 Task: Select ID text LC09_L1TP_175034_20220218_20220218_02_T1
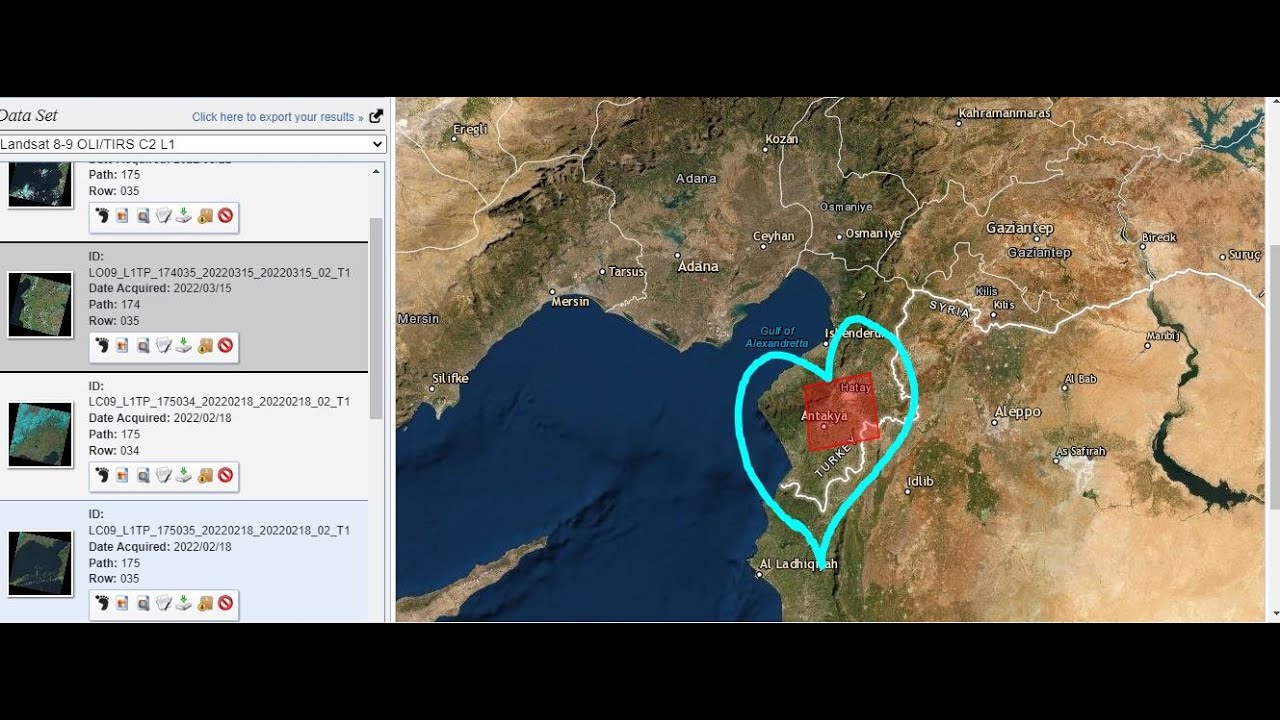[x=219, y=402]
